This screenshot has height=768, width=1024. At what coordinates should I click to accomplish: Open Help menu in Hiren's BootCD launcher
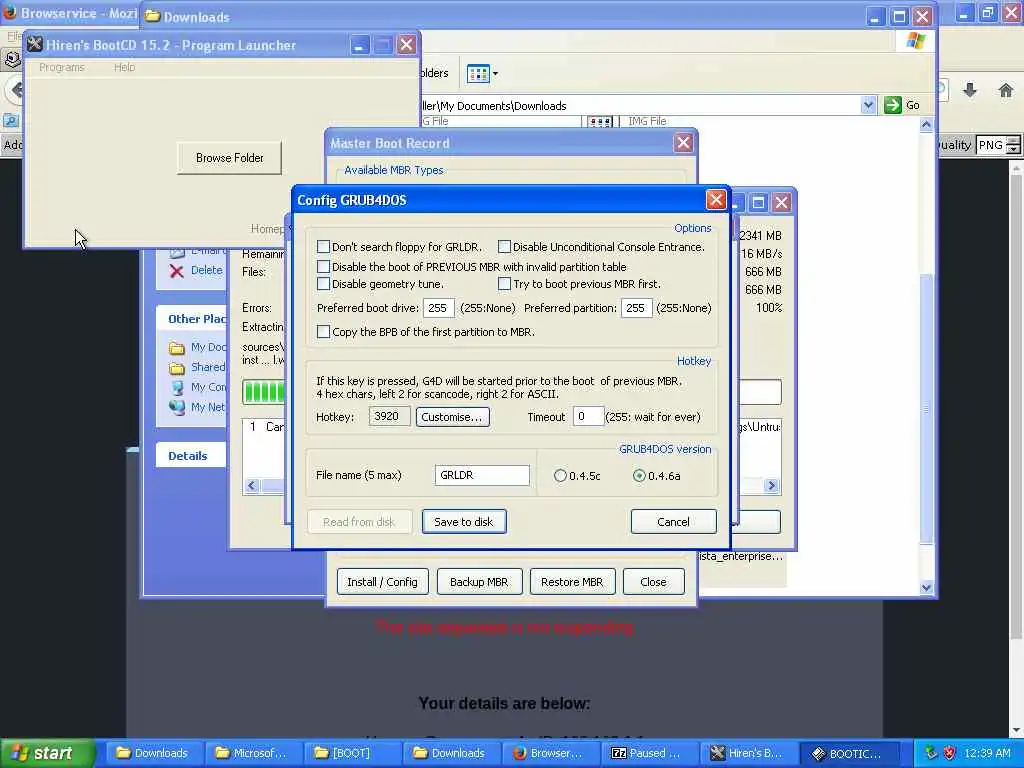coord(124,67)
